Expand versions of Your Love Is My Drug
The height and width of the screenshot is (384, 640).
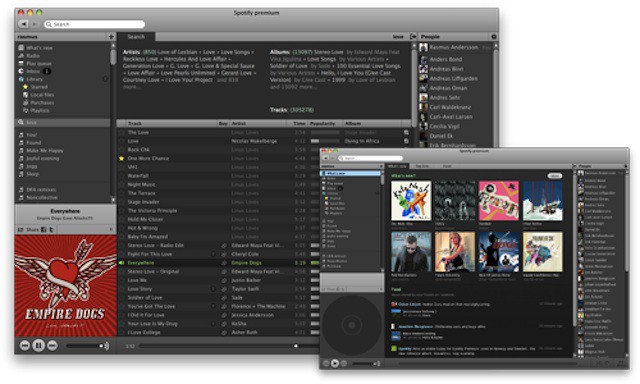tap(213, 324)
